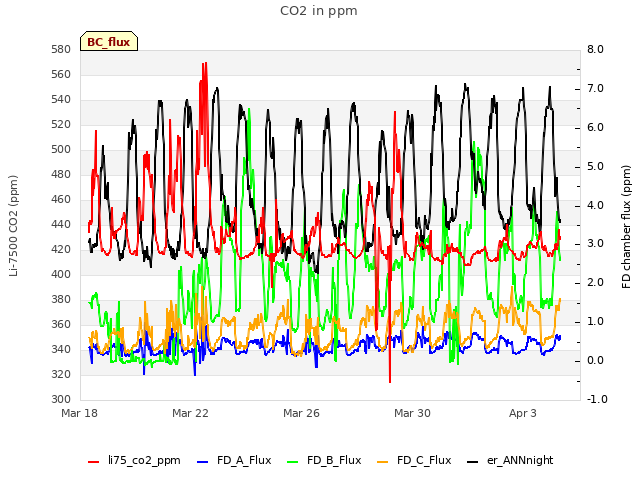Click the 340 left axis value
The image size is (640, 480).
click(61, 349)
